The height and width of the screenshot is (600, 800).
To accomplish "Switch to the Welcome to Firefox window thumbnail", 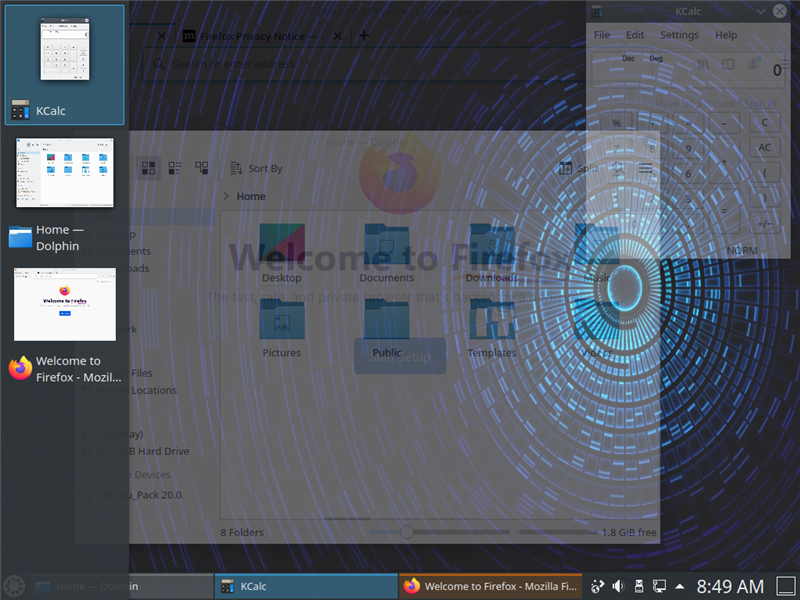I will click(x=65, y=304).
